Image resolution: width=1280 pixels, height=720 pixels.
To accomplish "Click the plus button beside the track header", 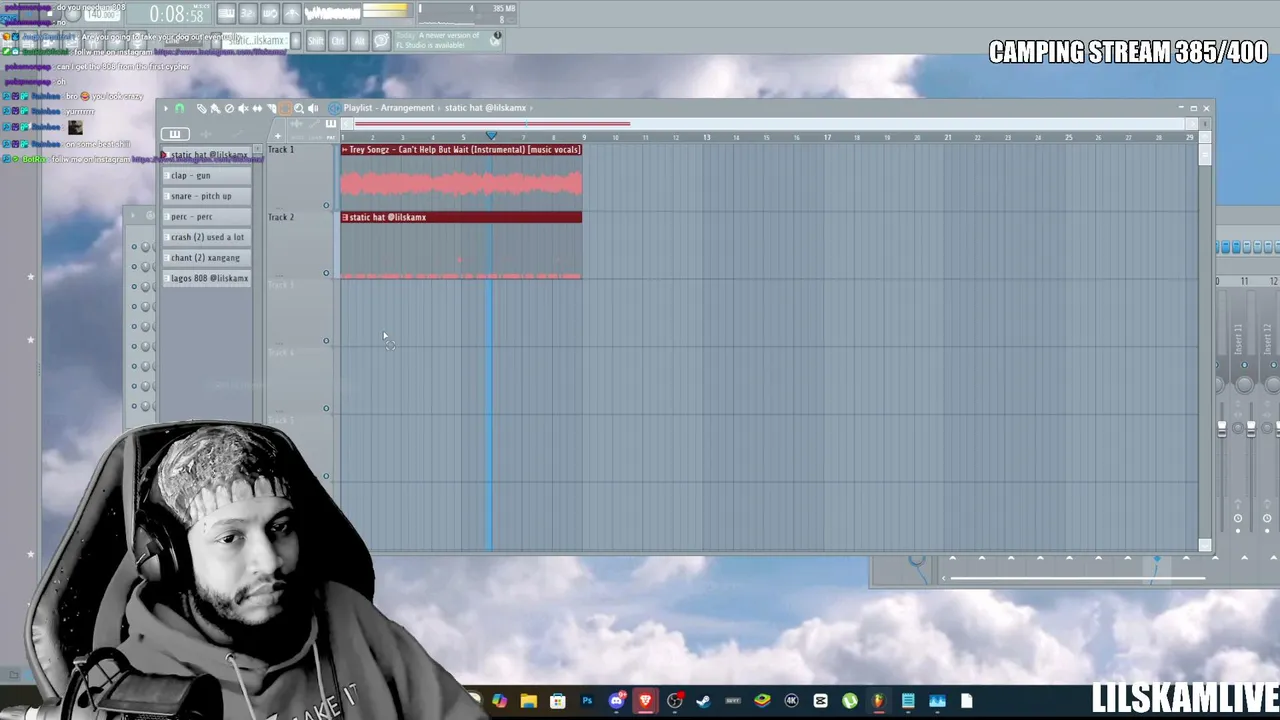I will point(278,136).
